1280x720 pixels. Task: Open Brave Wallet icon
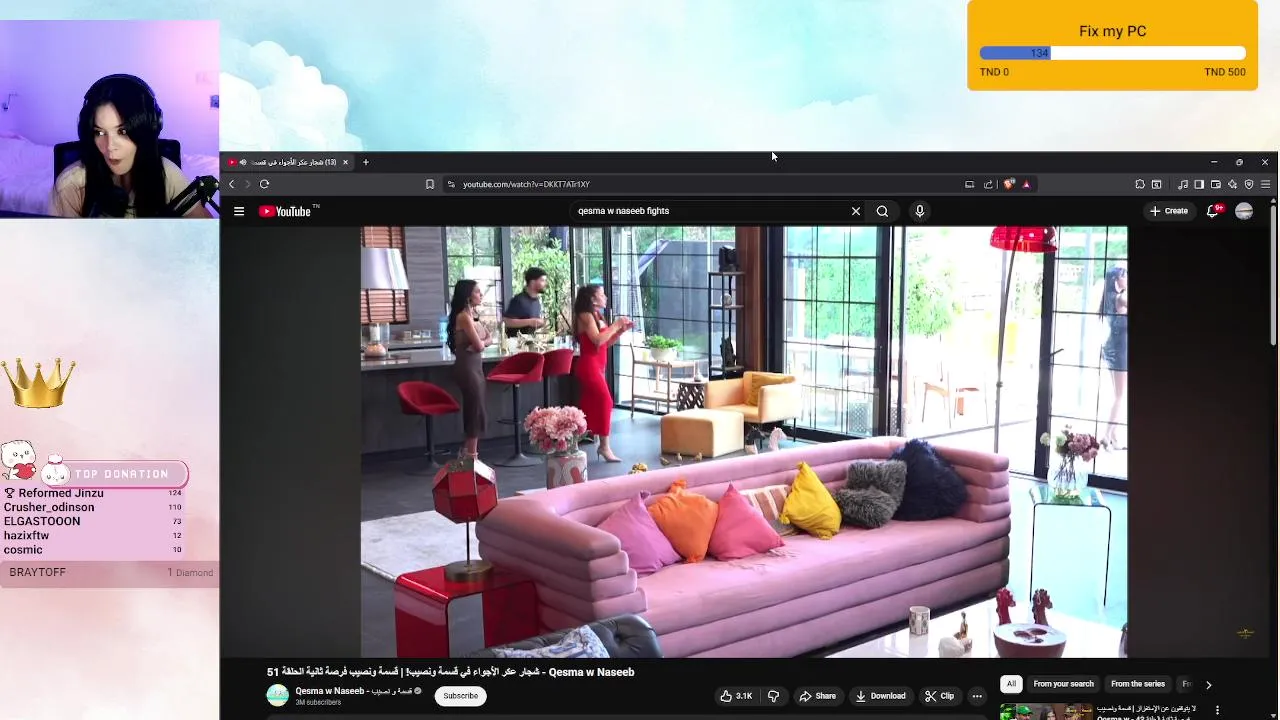coord(1216,184)
